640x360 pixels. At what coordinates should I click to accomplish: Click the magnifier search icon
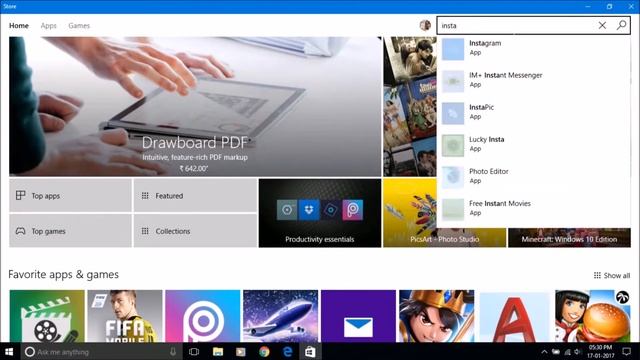pyautogui.click(x=622, y=25)
